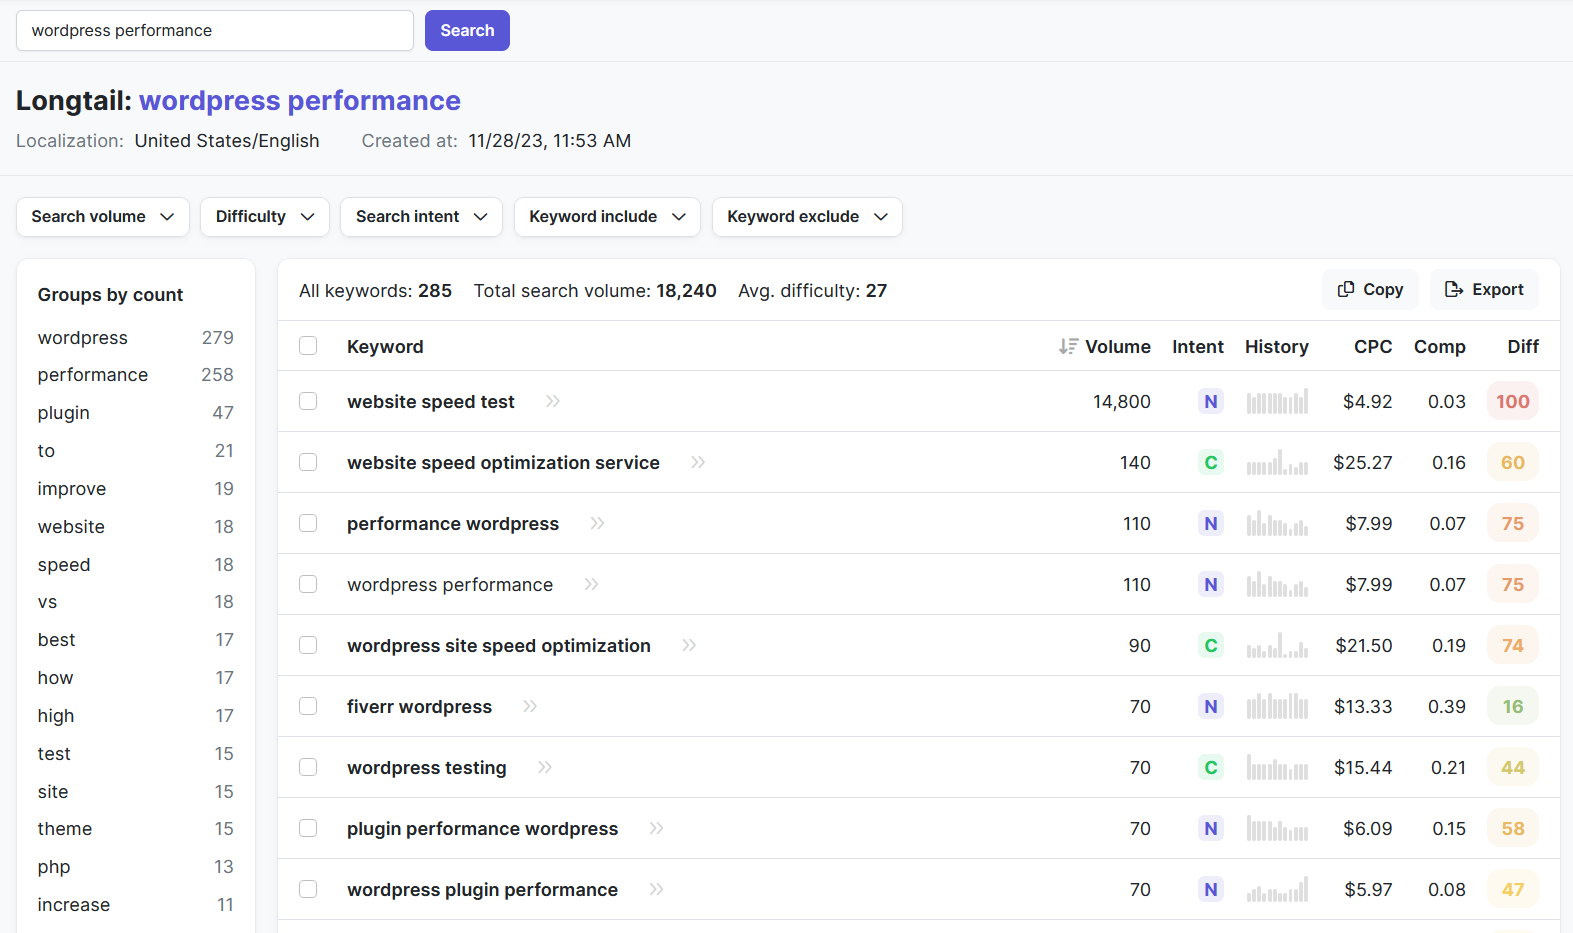Open the Search volume filter dropdown
The width and height of the screenshot is (1573, 933).
pos(103,217)
